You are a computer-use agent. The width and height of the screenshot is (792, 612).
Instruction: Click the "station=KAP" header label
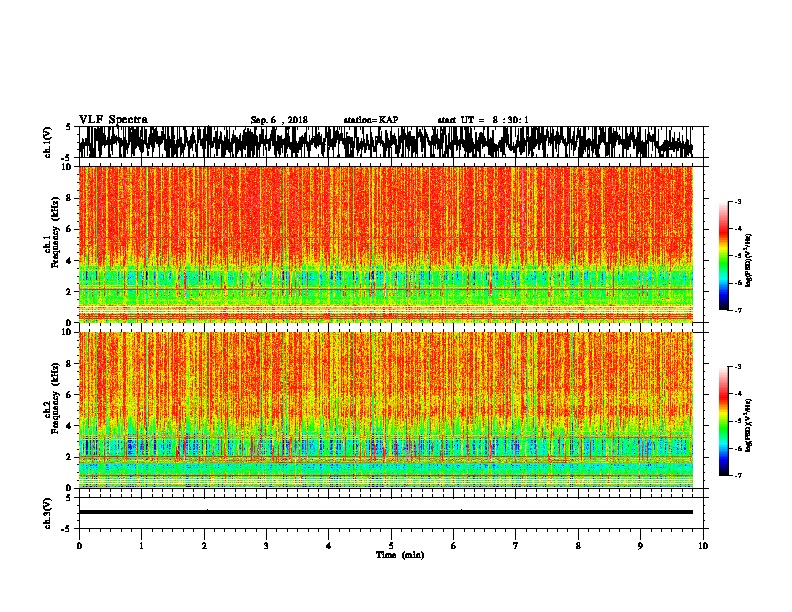[x=371, y=120]
